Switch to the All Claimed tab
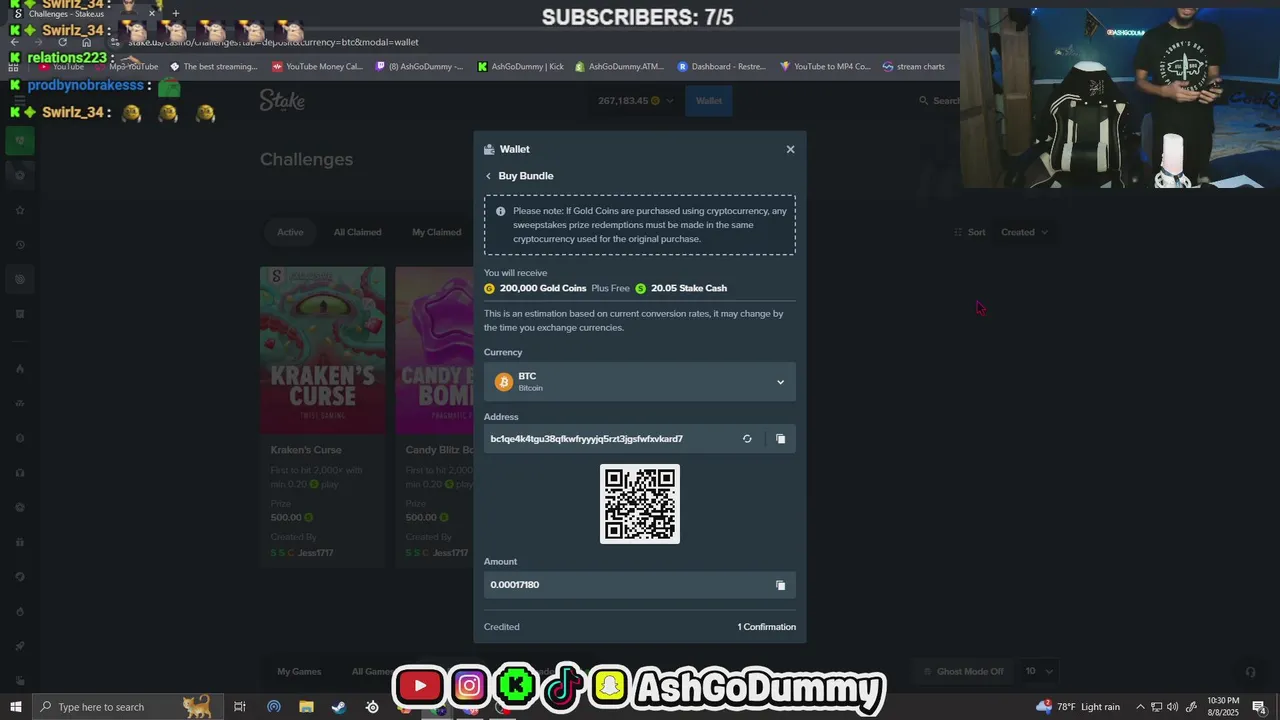Screen dimensions: 1280x720 click(x=357, y=232)
